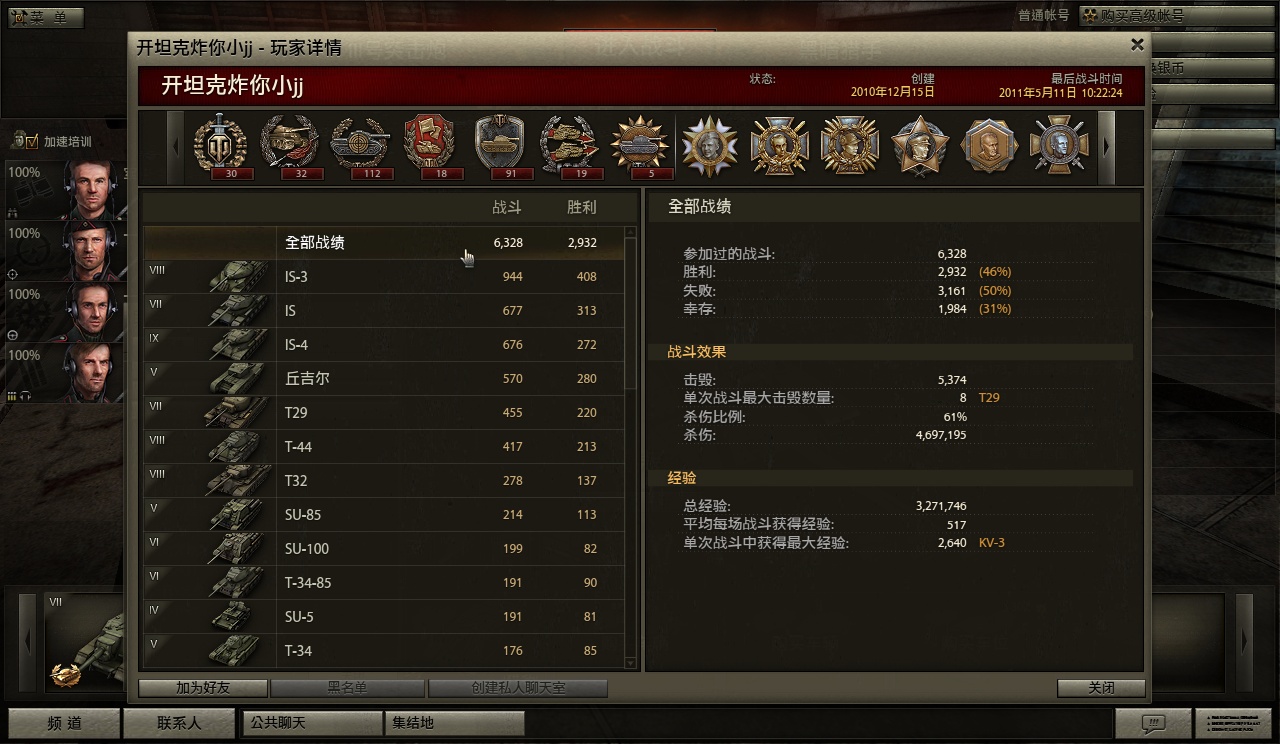
Task: Click the medal icon with count 30
Action: (220, 146)
